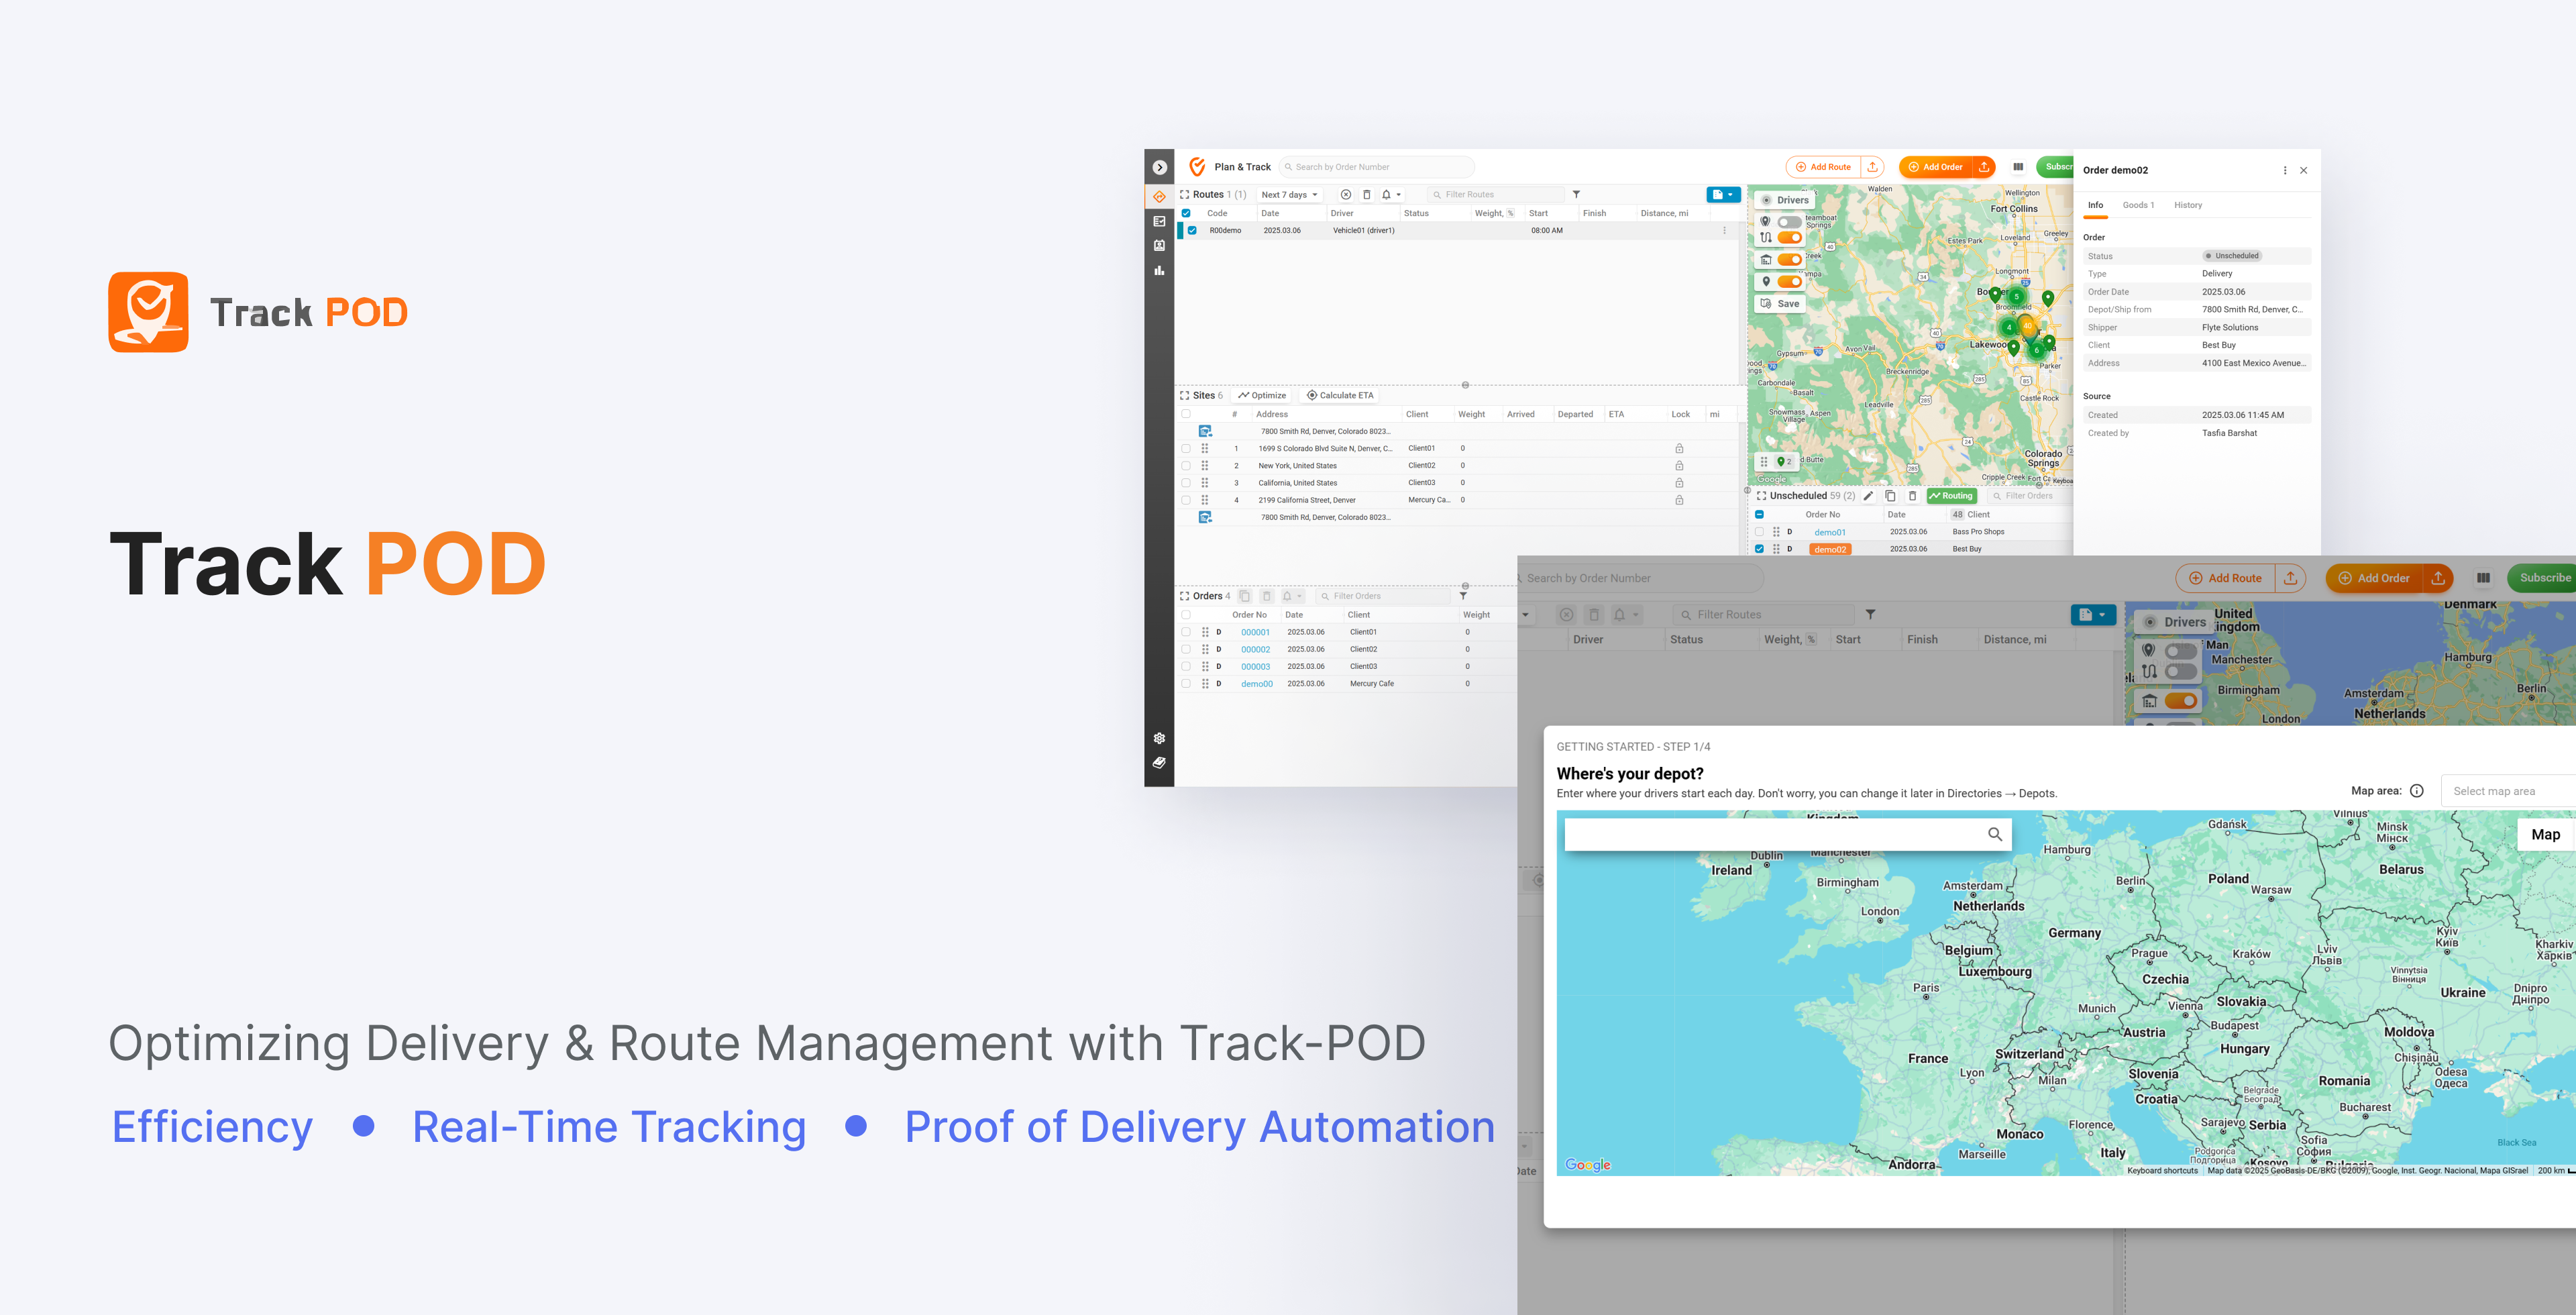
Task: Switch to the History tab
Action: pyautogui.click(x=2188, y=205)
